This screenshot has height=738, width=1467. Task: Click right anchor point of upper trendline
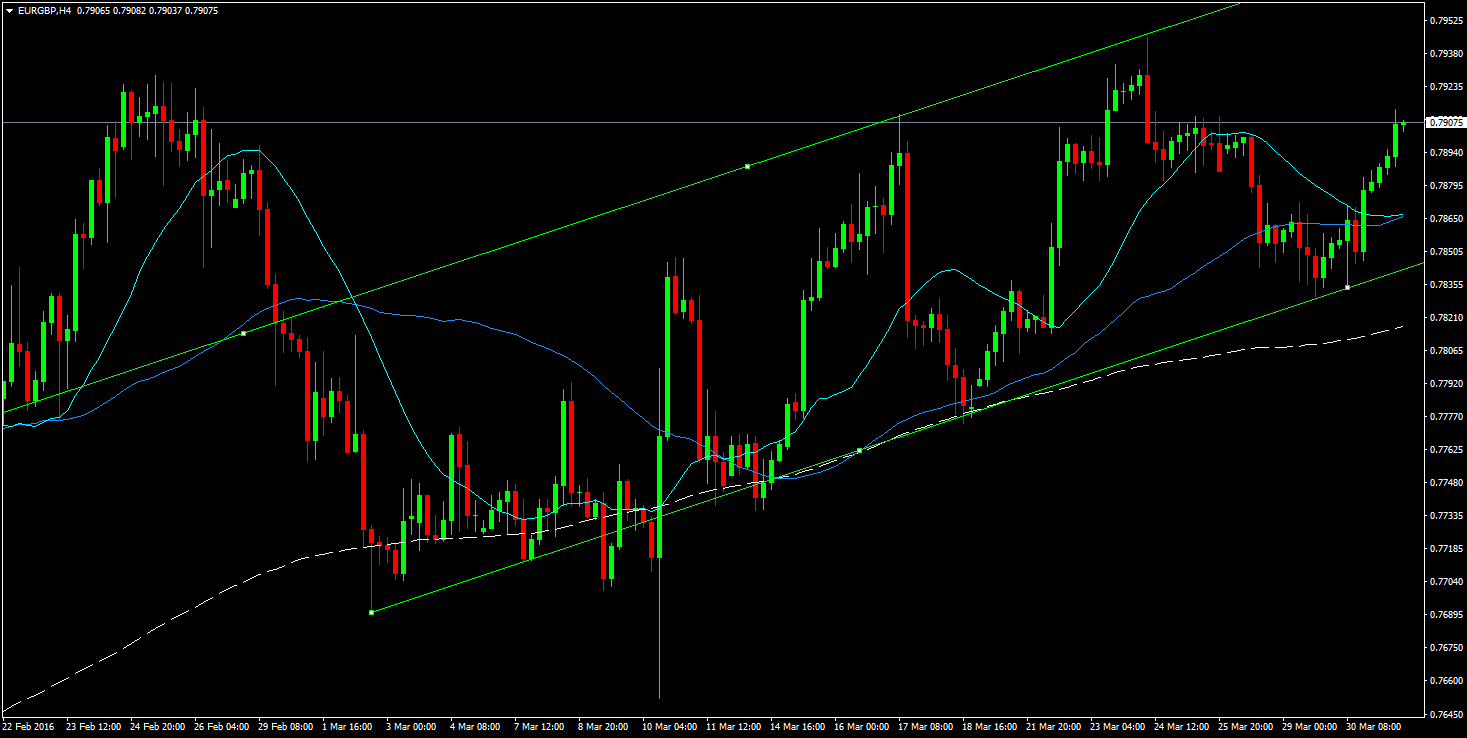[748, 166]
